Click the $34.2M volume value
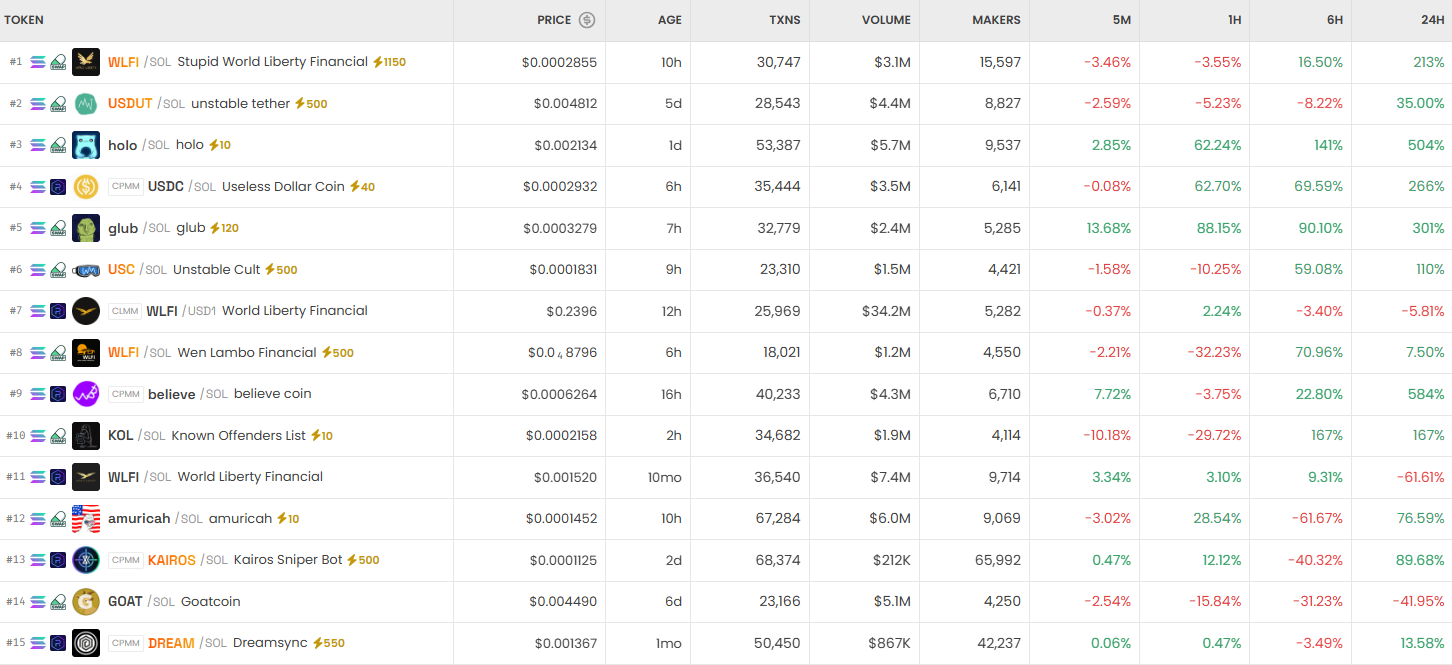Image resolution: width=1452 pixels, height=665 pixels. 886,311
